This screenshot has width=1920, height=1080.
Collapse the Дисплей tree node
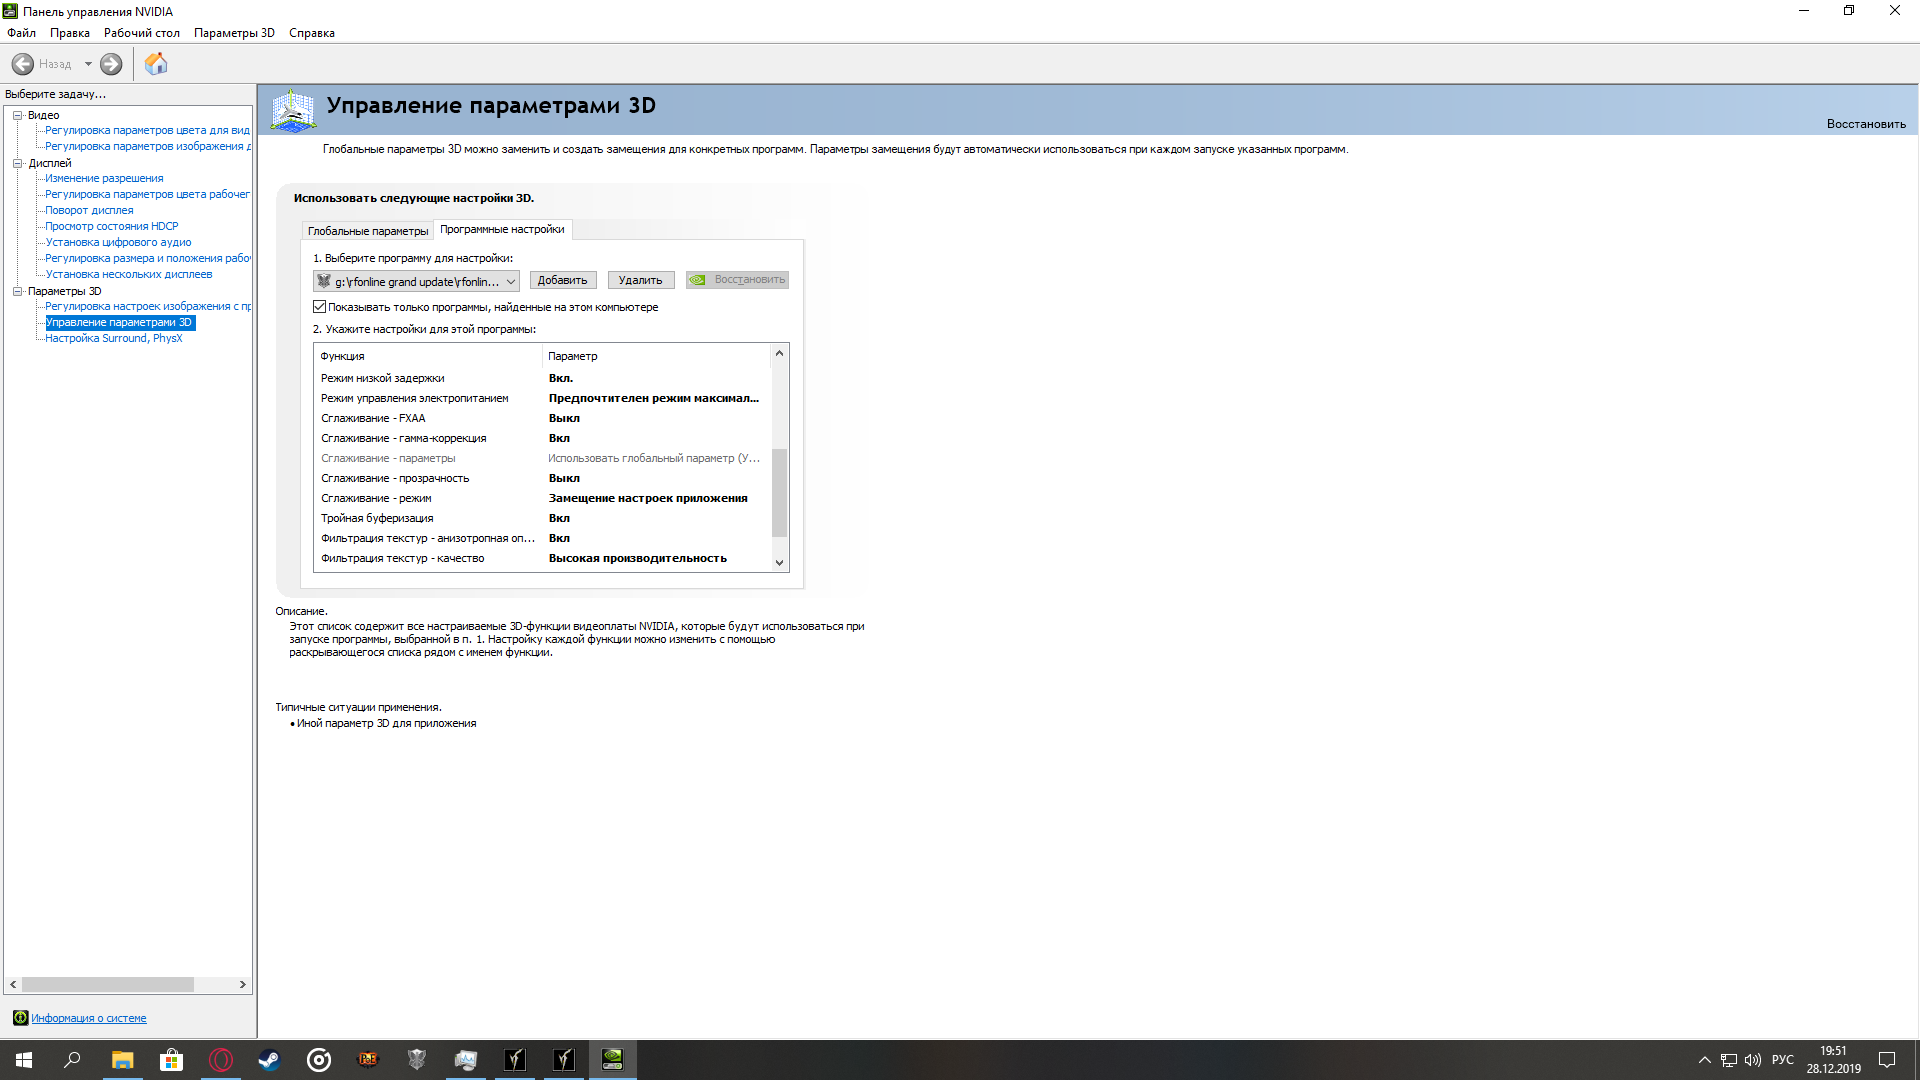[17, 163]
